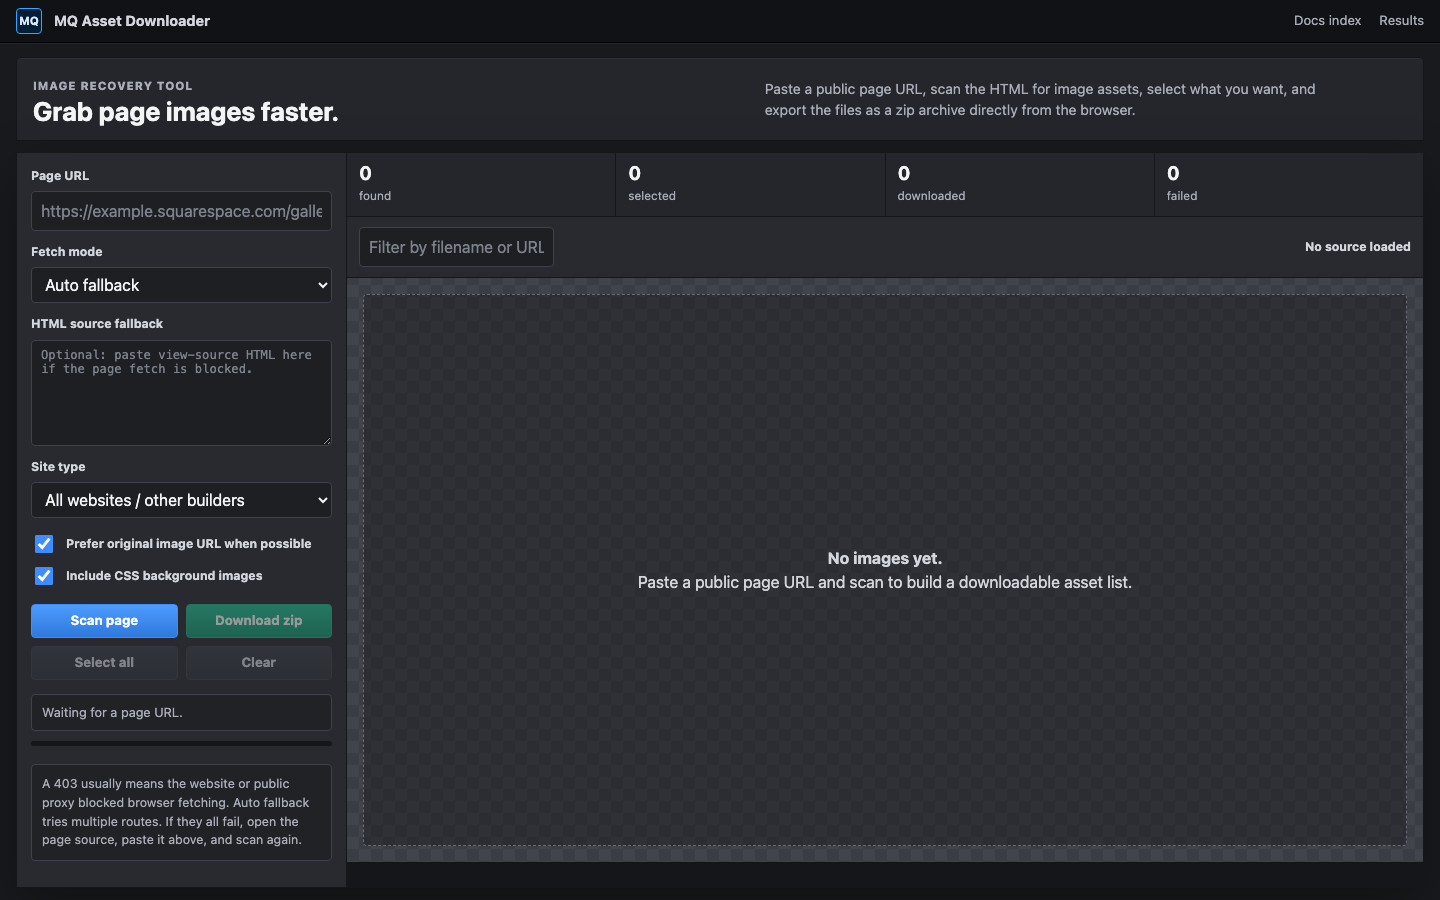Focus the Filter by filename or URL field
This screenshot has width=1440, height=900.
point(456,247)
